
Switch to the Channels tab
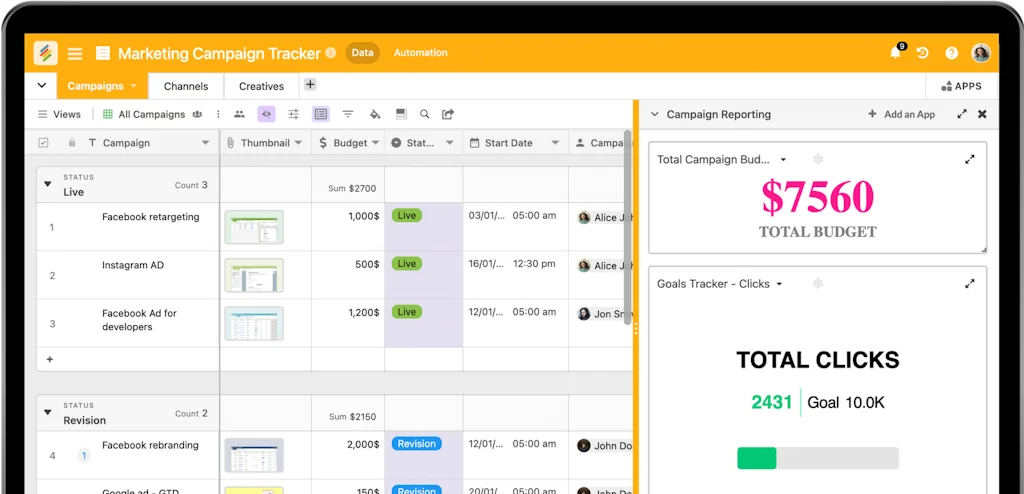(x=186, y=86)
